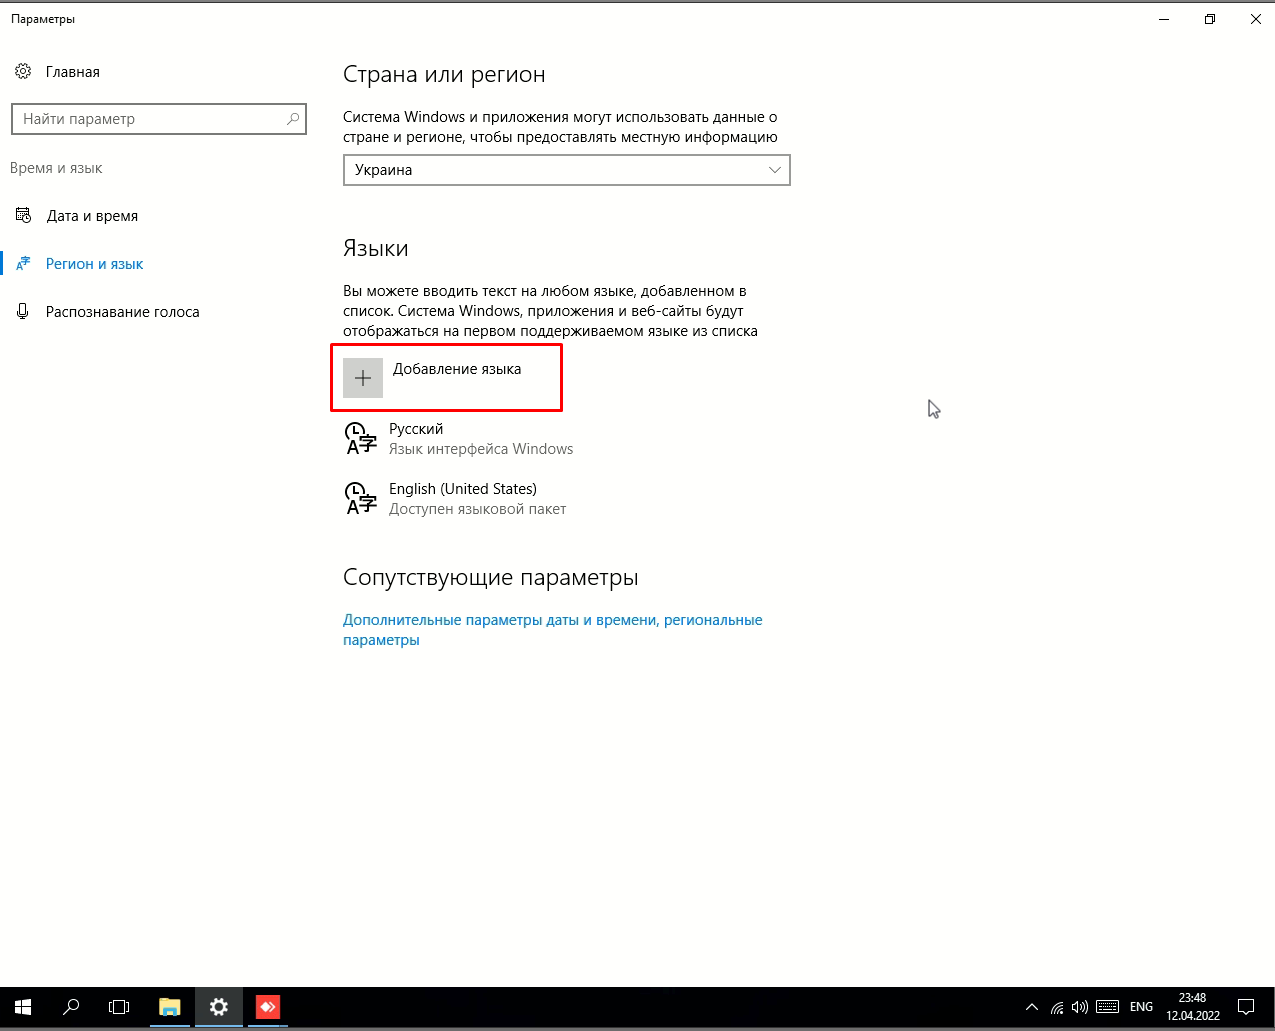Select Распознавание голоса in sidebar
The height and width of the screenshot is (1031, 1275).
pos(122,312)
